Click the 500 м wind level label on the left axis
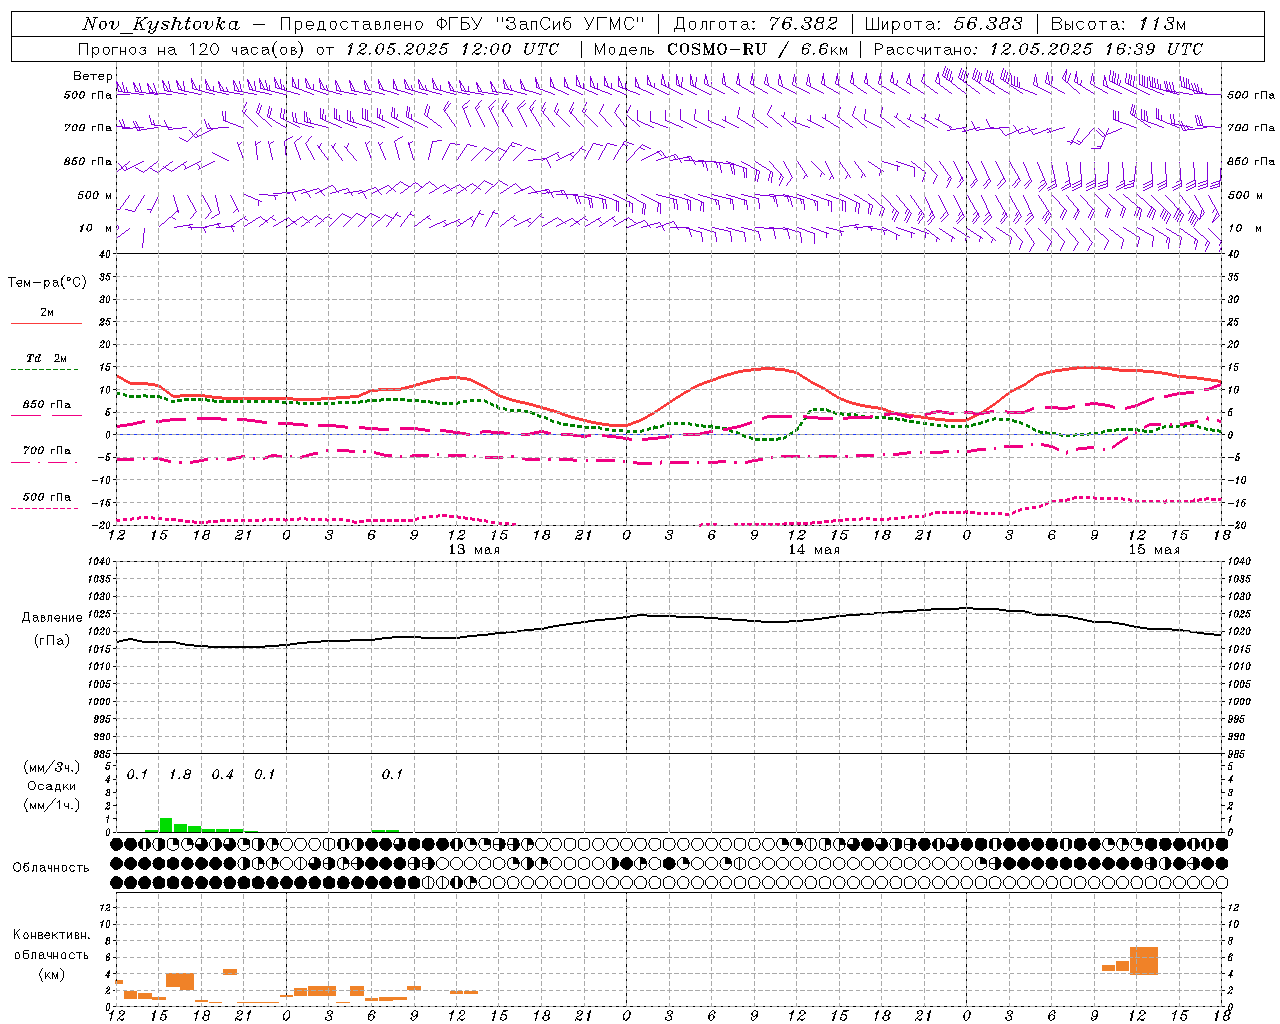 tap(96, 195)
